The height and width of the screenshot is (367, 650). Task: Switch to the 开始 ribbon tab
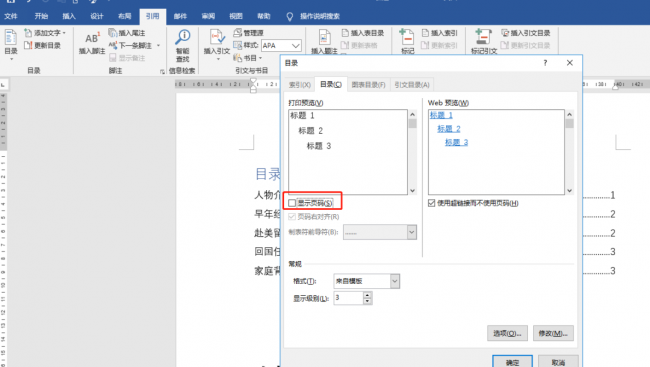41,16
